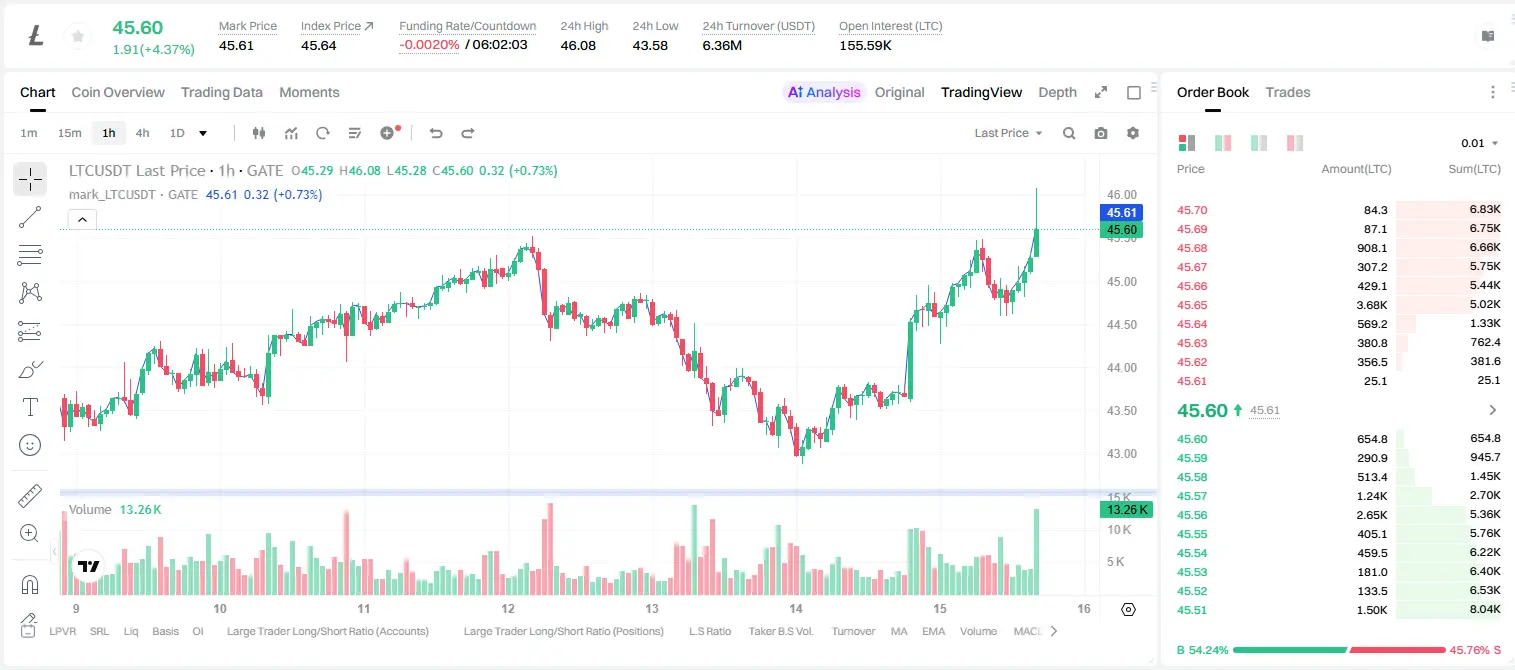Open the indicators icon in chart toolbar
Screen dimensions: 1515x670
(x=291, y=133)
